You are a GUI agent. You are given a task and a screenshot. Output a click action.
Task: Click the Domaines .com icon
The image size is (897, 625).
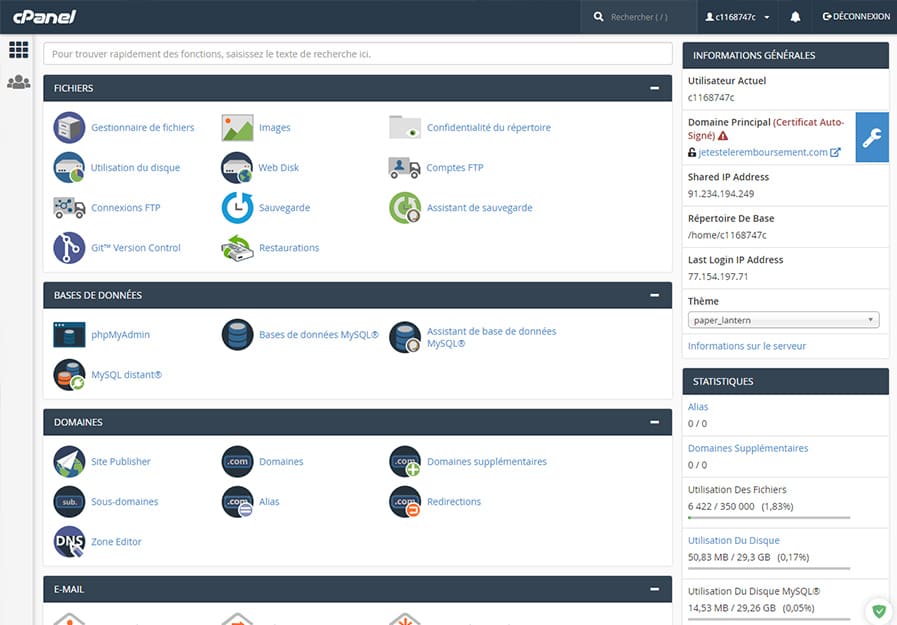[x=237, y=461]
